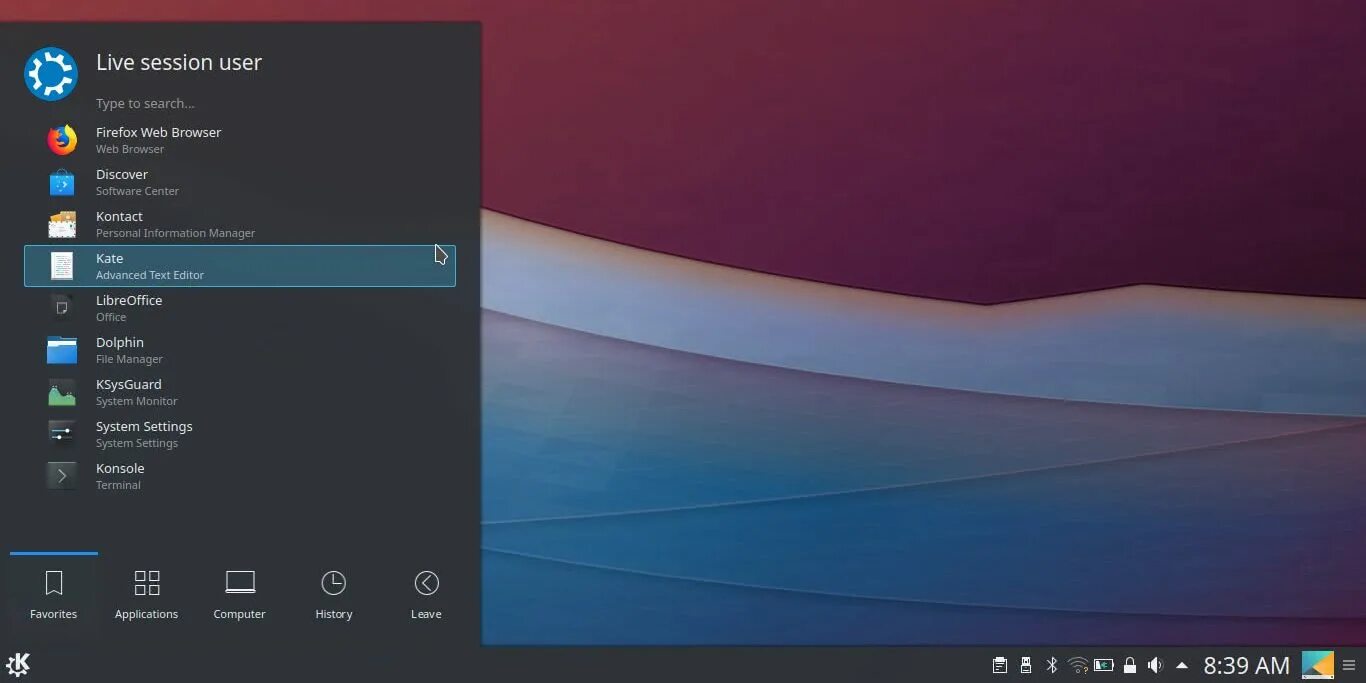Image resolution: width=1366 pixels, height=683 pixels.
Task: Open the clipboard tray icon
Action: pos(999,665)
